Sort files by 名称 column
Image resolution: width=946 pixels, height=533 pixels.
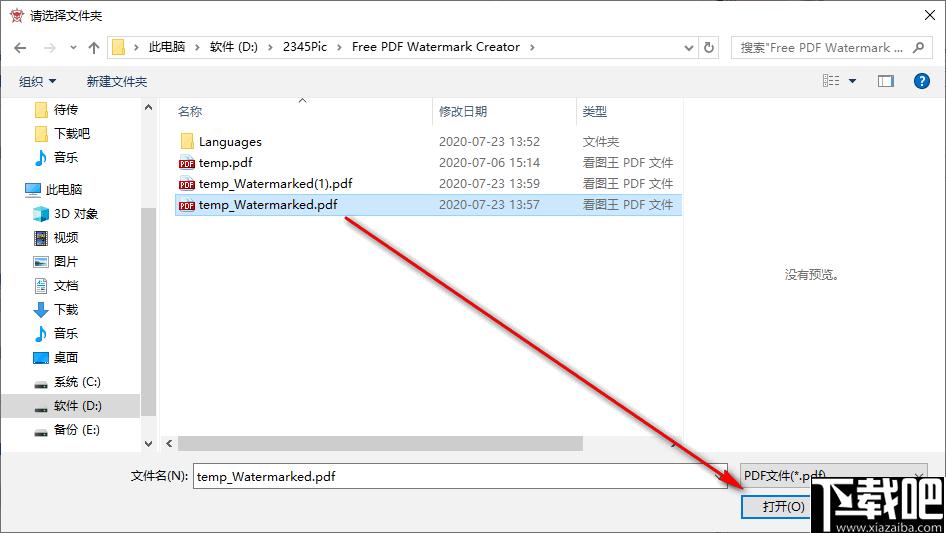(190, 112)
